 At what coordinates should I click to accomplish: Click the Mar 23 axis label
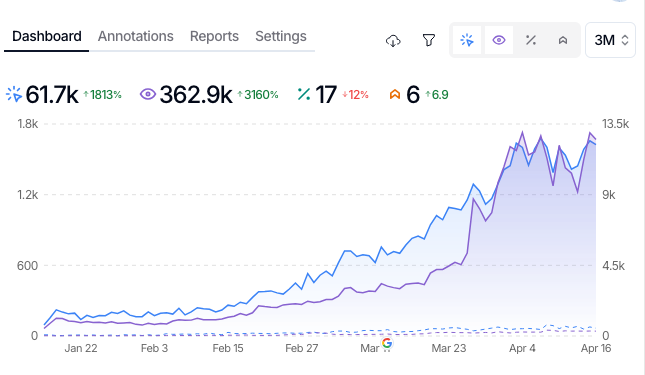pyautogui.click(x=449, y=348)
